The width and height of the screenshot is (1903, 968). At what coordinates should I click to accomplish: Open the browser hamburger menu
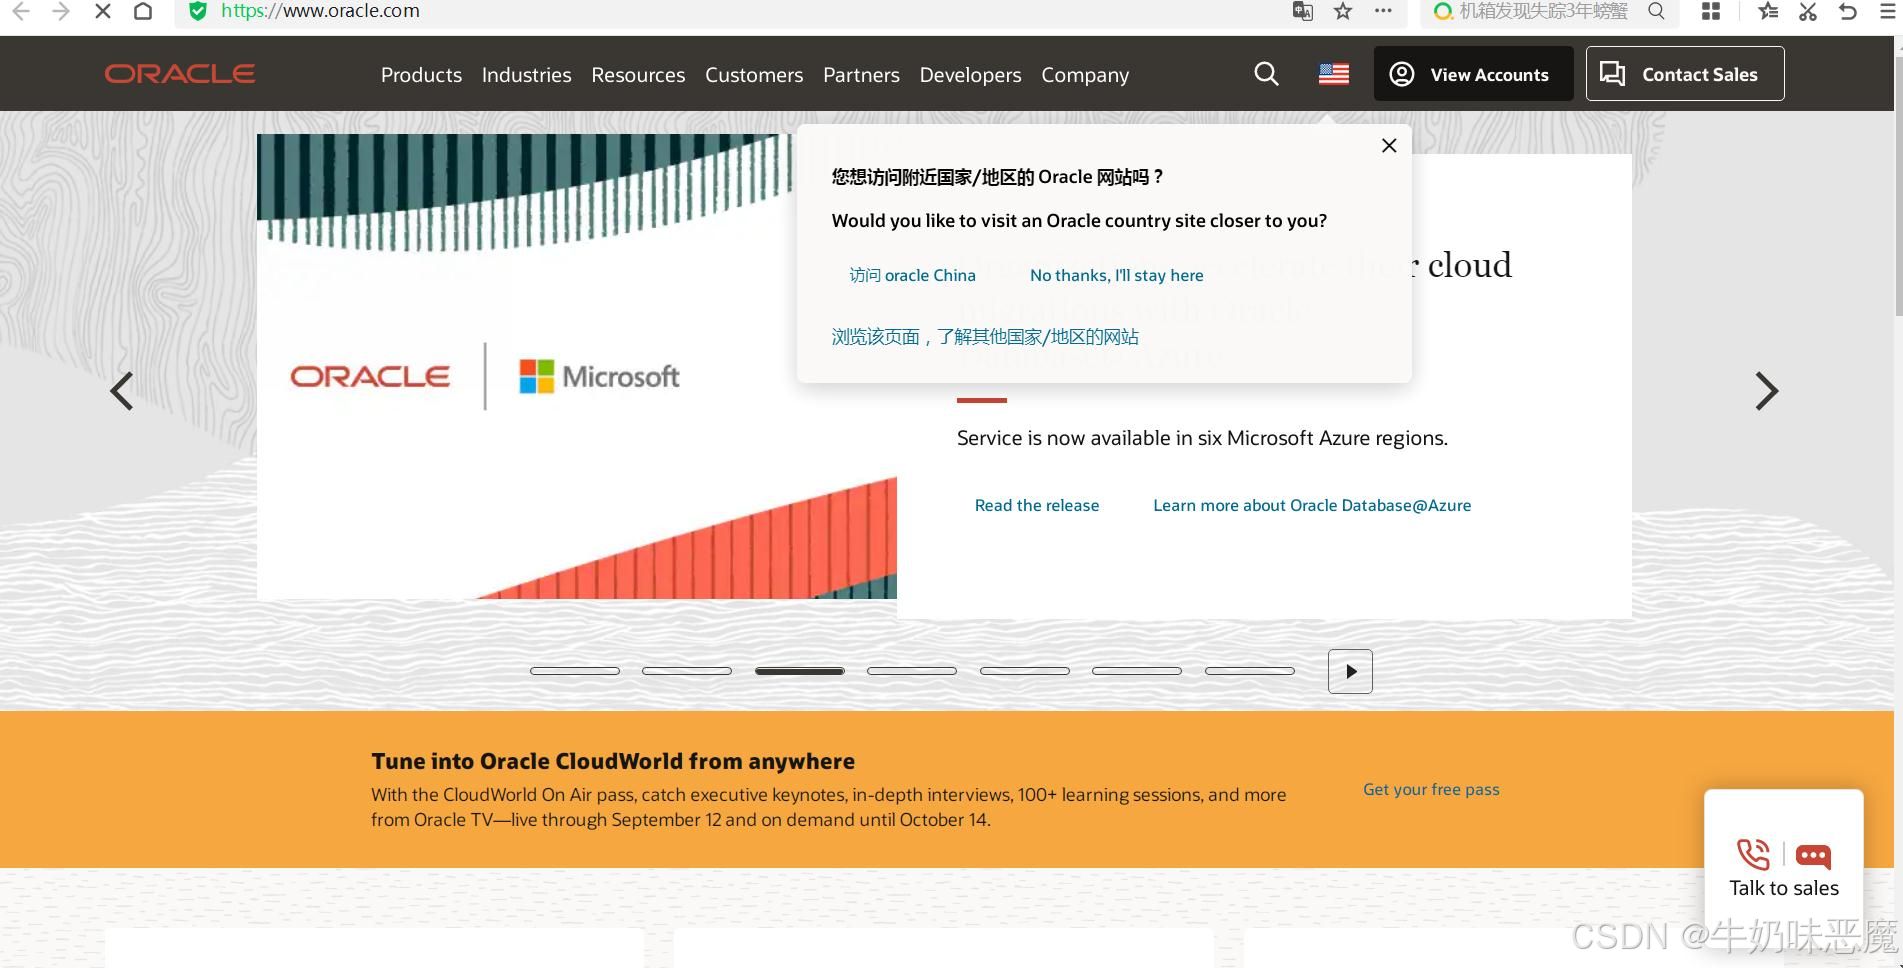coord(1888,11)
